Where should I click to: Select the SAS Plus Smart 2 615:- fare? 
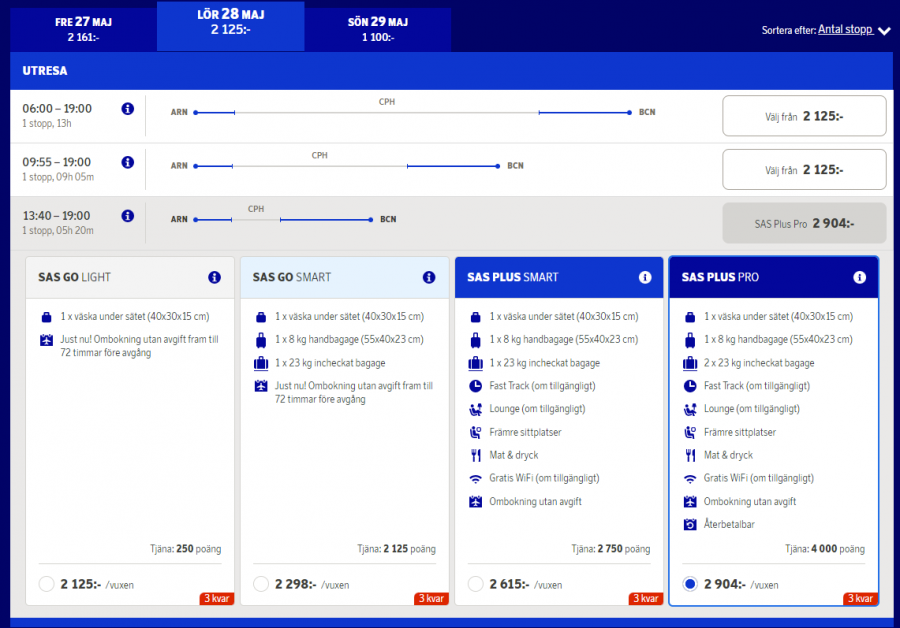[x=476, y=584]
